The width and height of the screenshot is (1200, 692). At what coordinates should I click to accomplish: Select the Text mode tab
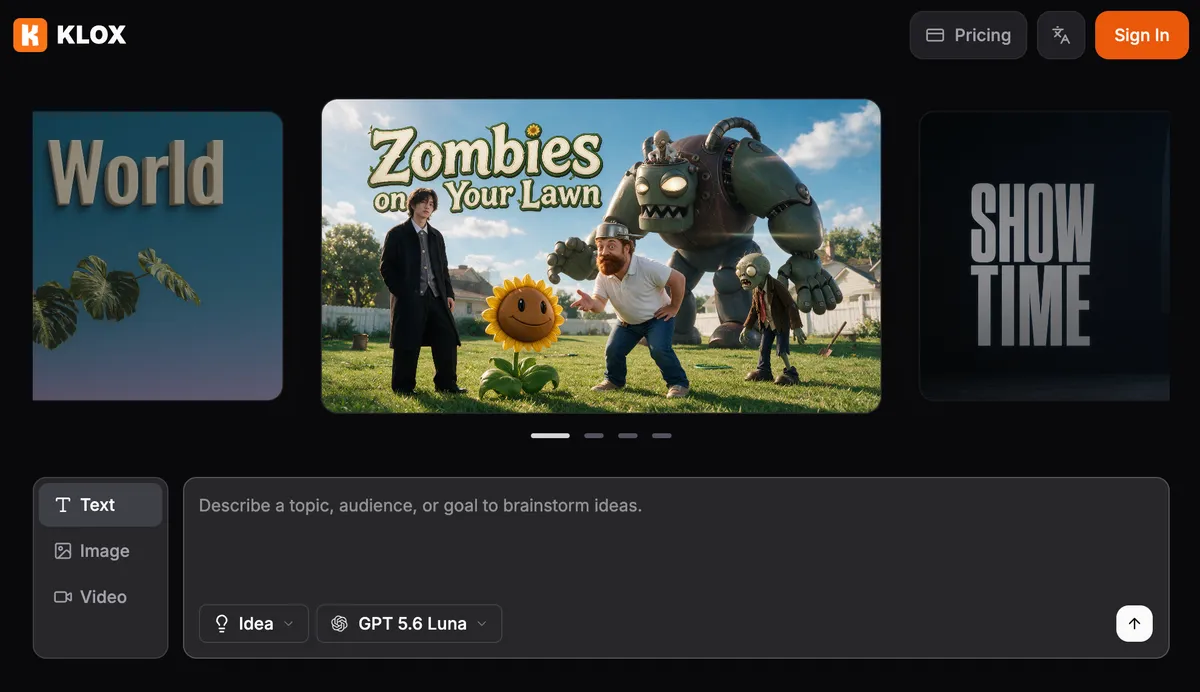pyautogui.click(x=100, y=505)
